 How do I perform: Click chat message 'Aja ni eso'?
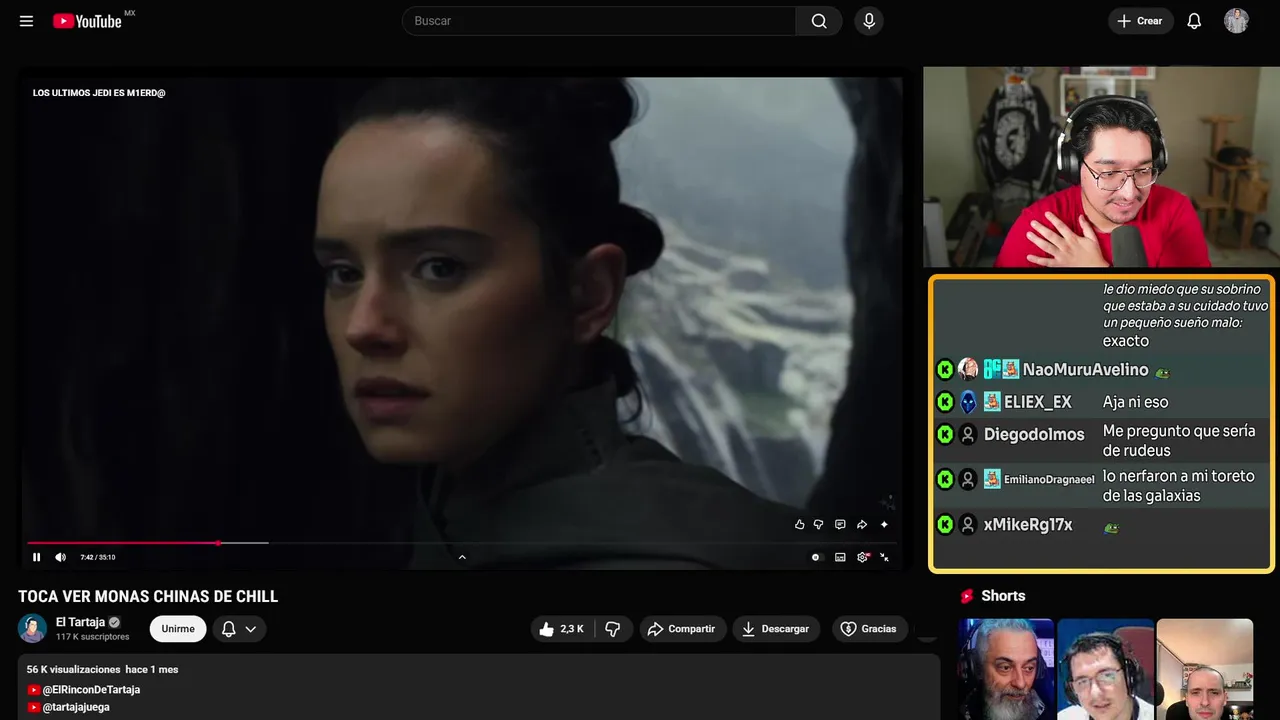click(1136, 402)
